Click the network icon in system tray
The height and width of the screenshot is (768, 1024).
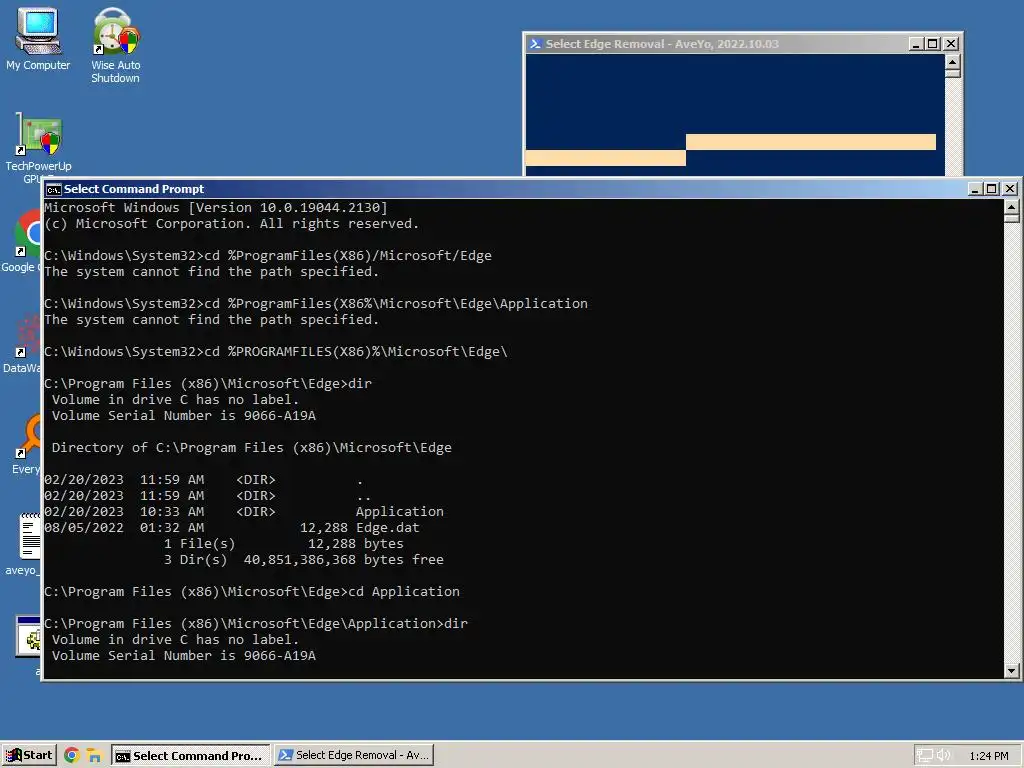(x=924, y=756)
